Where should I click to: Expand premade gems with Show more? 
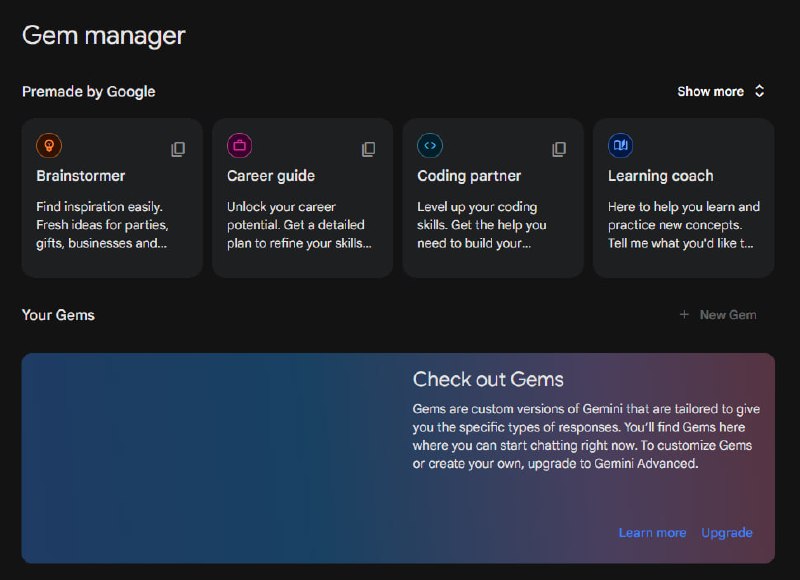(x=710, y=92)
